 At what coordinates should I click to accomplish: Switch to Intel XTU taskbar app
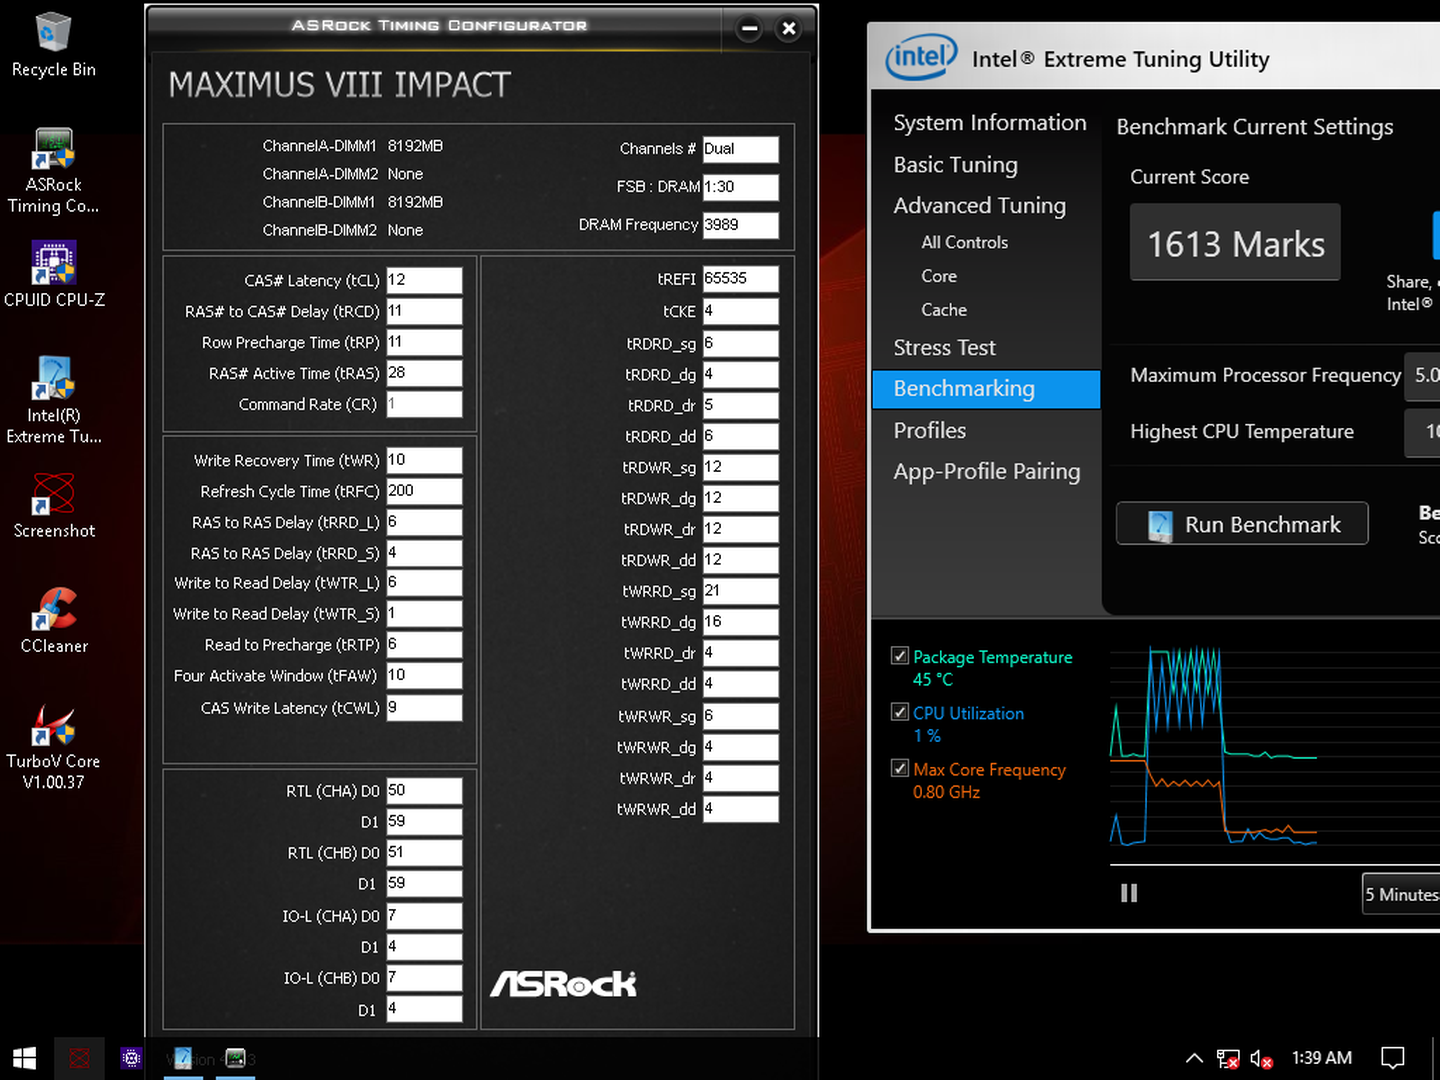183,1058
